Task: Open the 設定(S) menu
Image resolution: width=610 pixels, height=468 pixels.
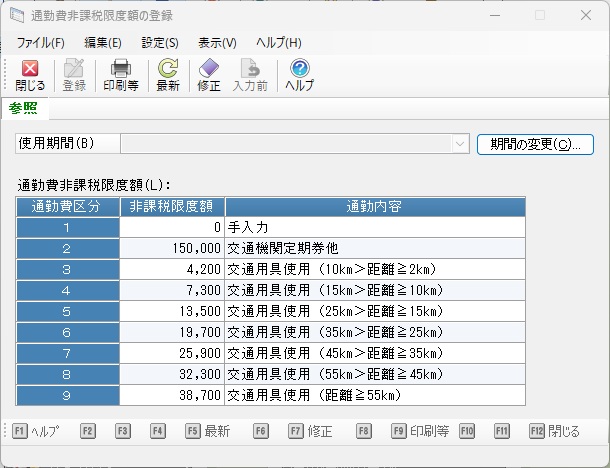Action: point(160,42)
